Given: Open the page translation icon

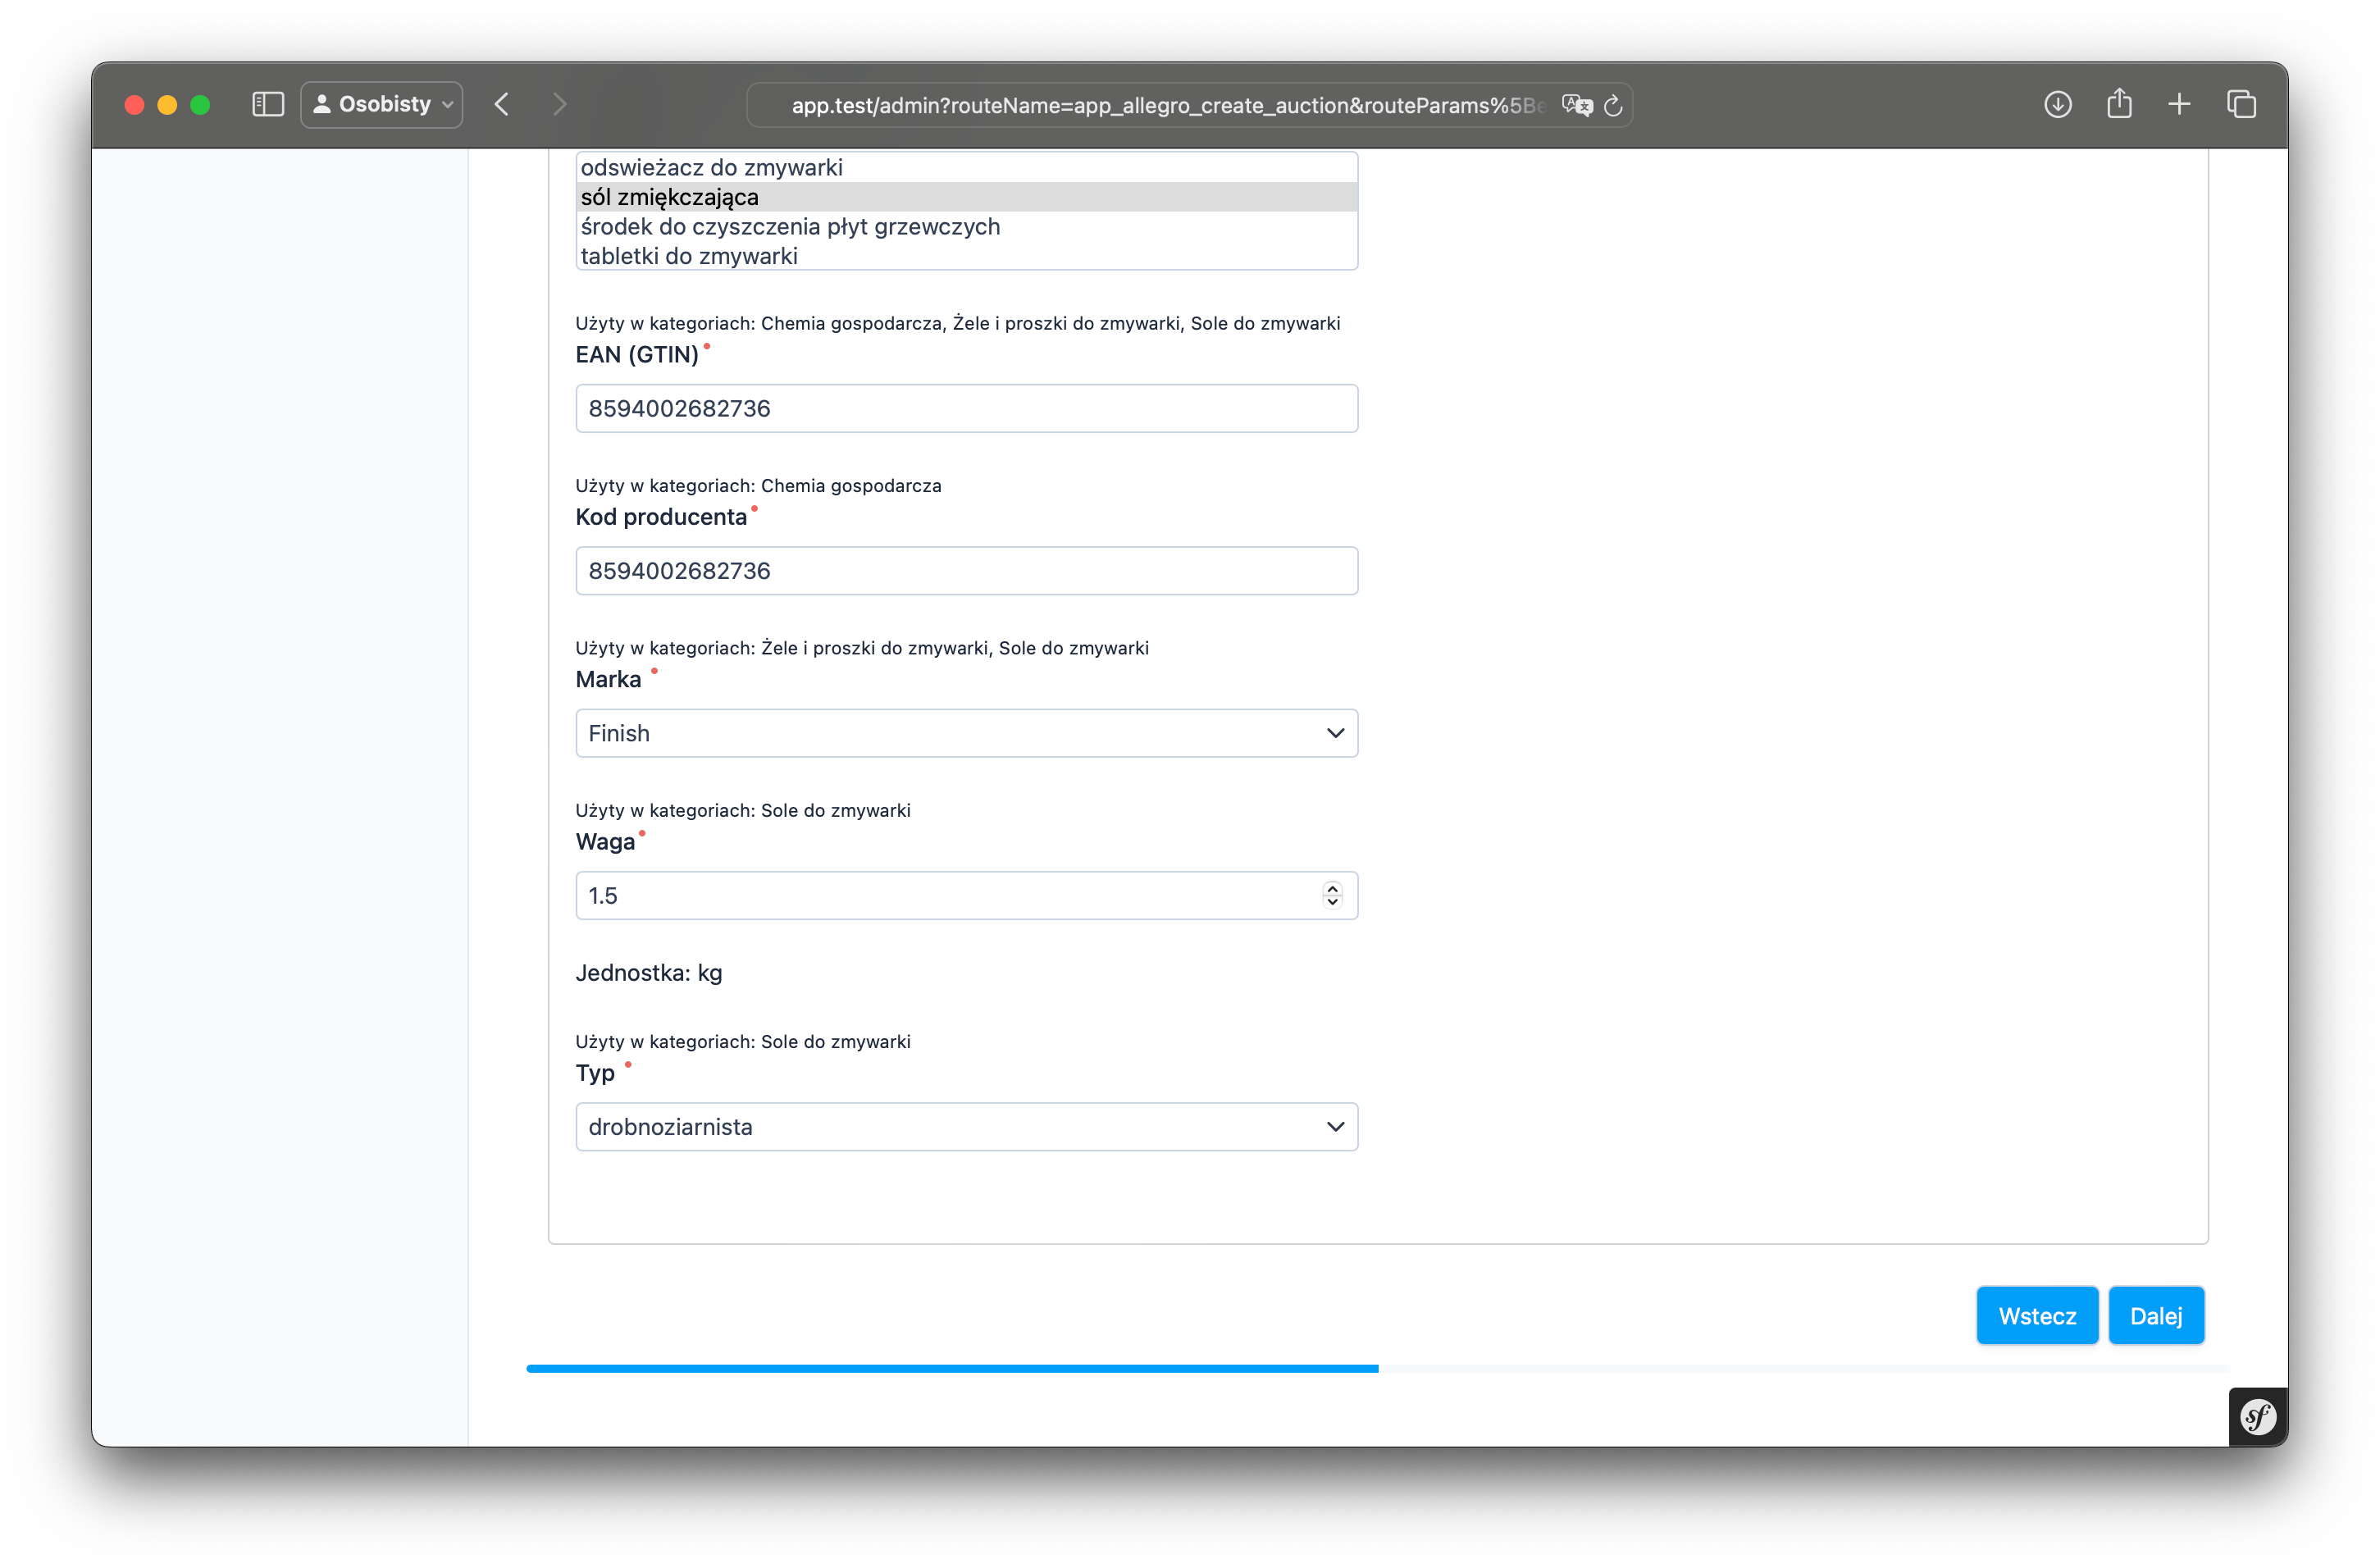Looking at the screenshot, I should click(1577, 105).
